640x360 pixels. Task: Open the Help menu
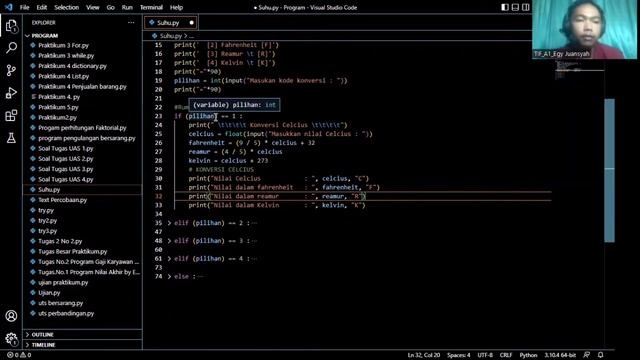pyautogui.click(x=176, y=7)
